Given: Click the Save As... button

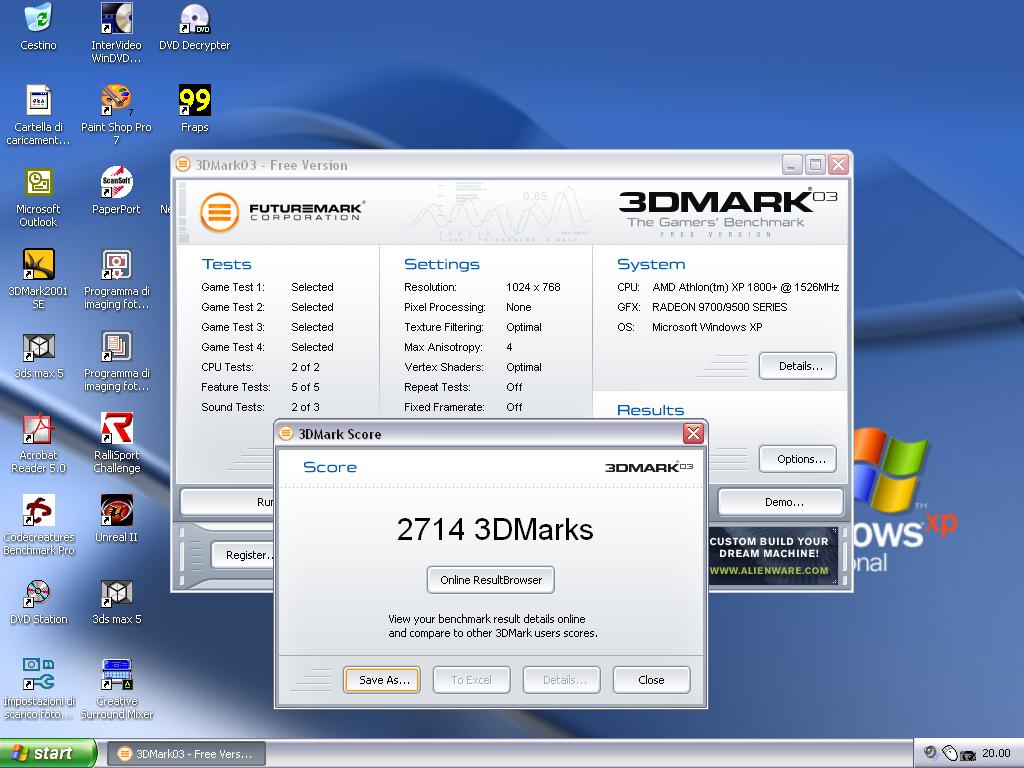Looking at the screenshot, I should pos(382,680).
